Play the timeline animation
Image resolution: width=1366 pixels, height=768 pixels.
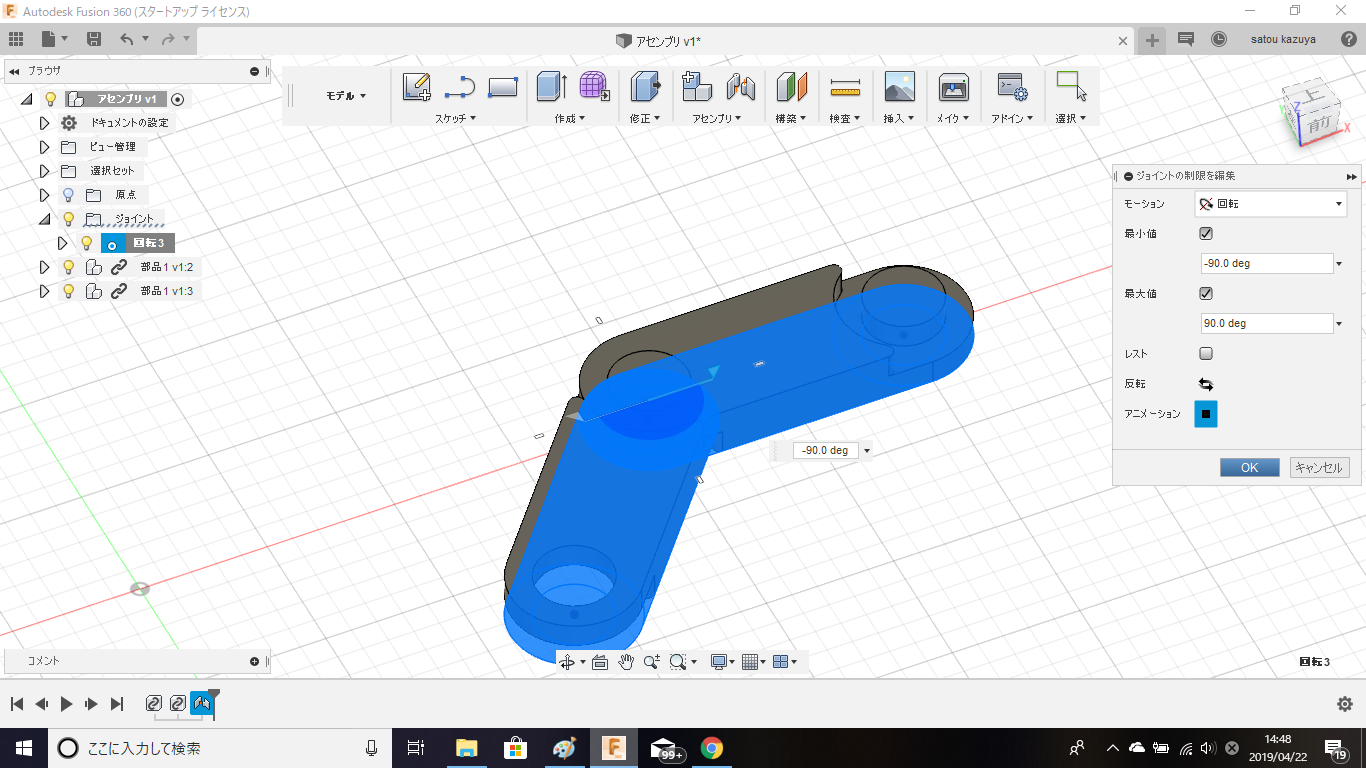pyautogui.click(x=66, y=704)
